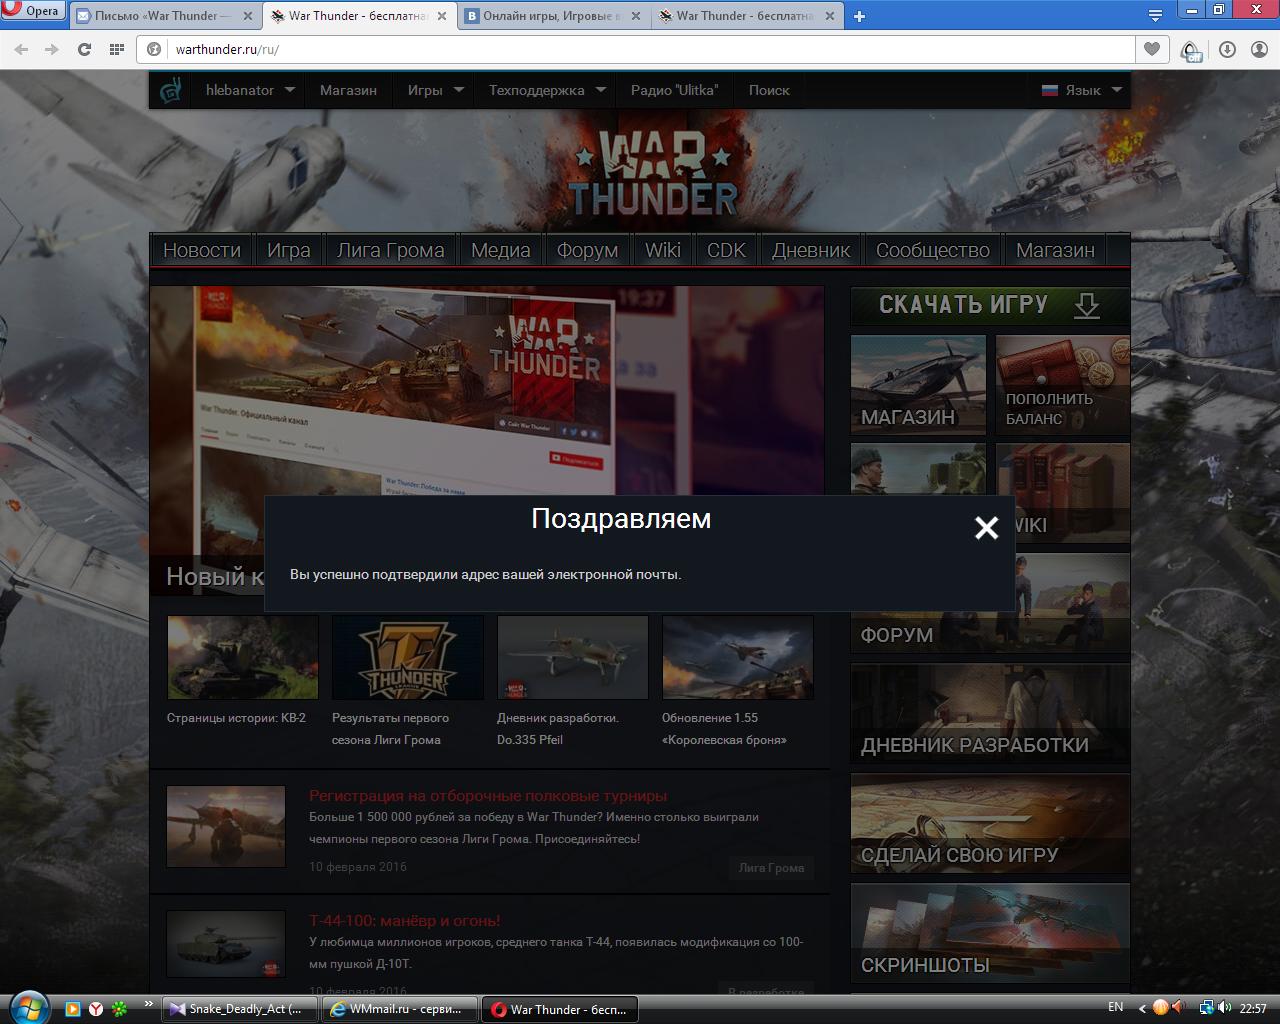Open the СКРИНШОТЫ sidebar tile

tap(990, 933)
